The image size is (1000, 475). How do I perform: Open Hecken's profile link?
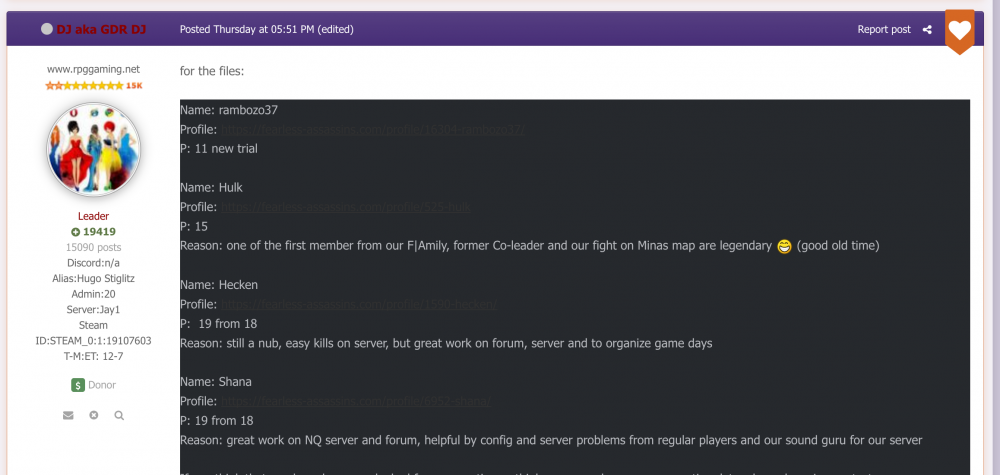pos(359,304)
